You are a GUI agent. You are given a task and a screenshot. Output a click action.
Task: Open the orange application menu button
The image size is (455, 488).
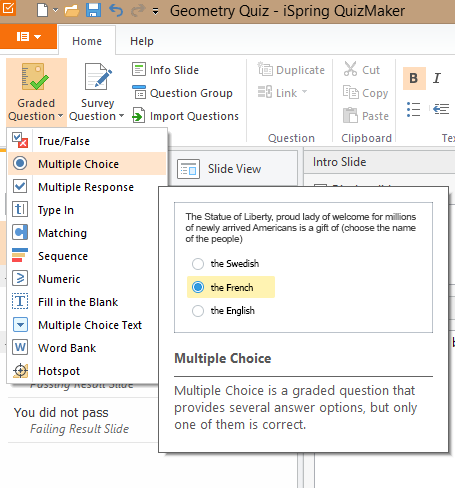(28, 36)
